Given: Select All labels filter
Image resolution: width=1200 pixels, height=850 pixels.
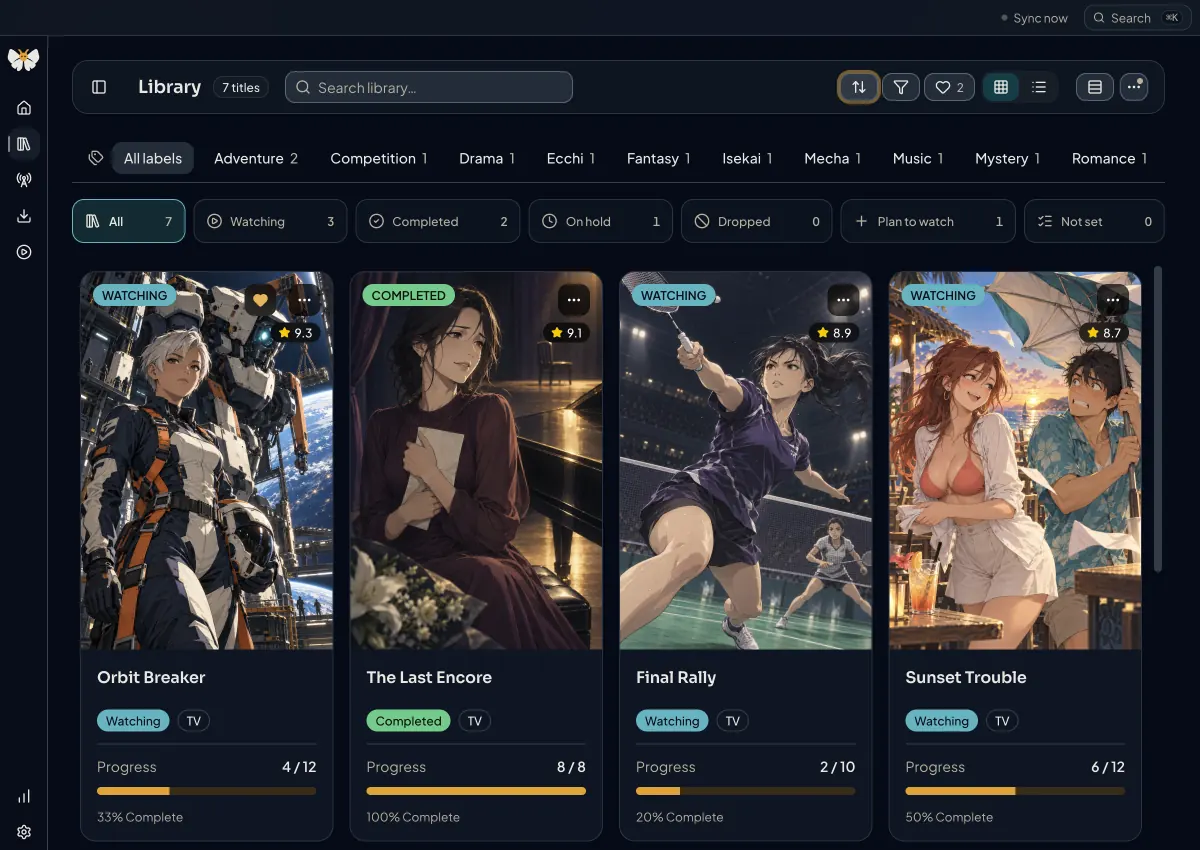Looking at the screenshot, I should (x=153, y=158).
